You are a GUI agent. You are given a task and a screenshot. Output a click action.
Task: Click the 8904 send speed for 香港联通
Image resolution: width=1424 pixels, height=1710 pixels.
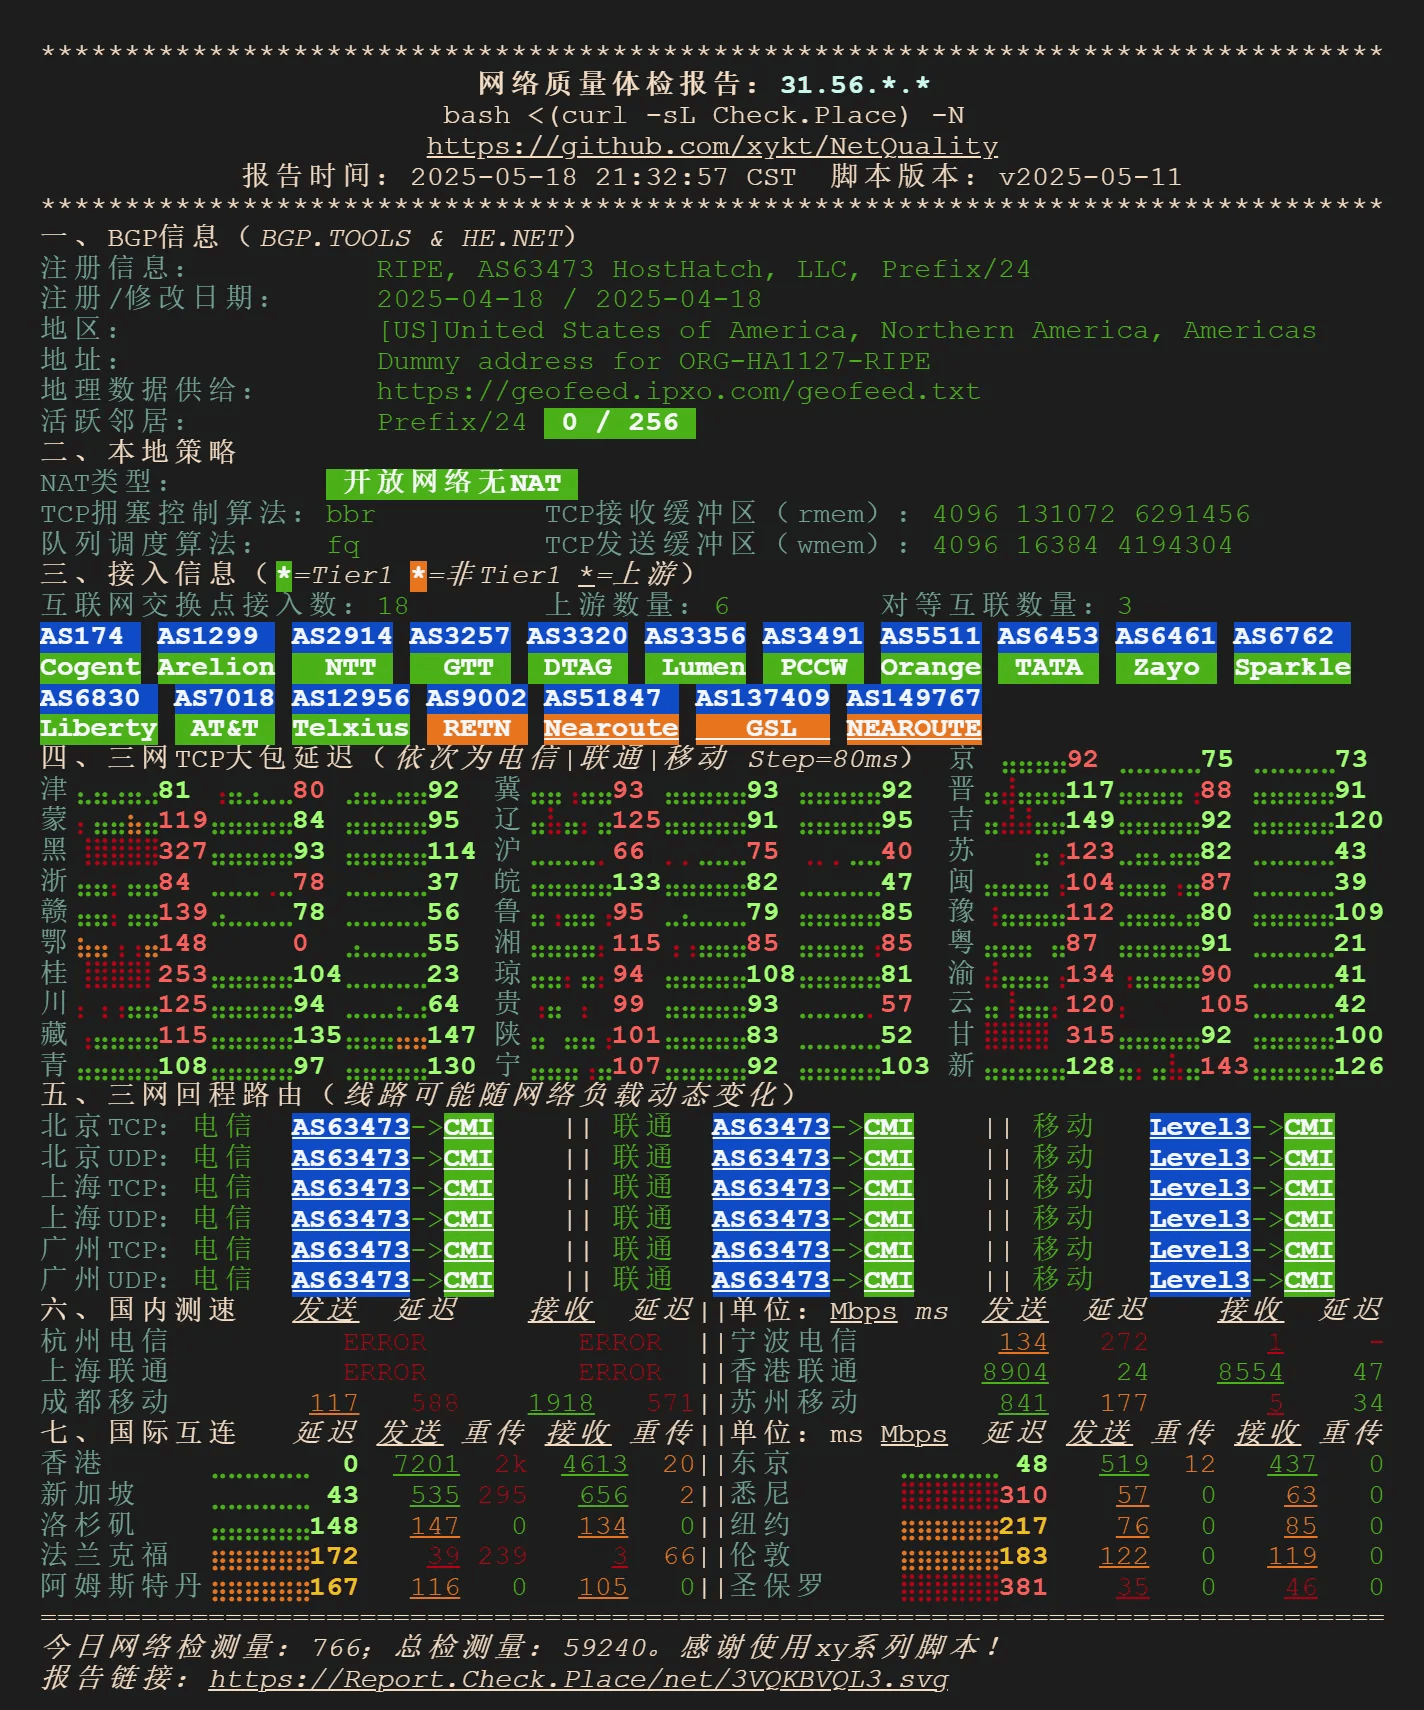click(1014, 1372)
